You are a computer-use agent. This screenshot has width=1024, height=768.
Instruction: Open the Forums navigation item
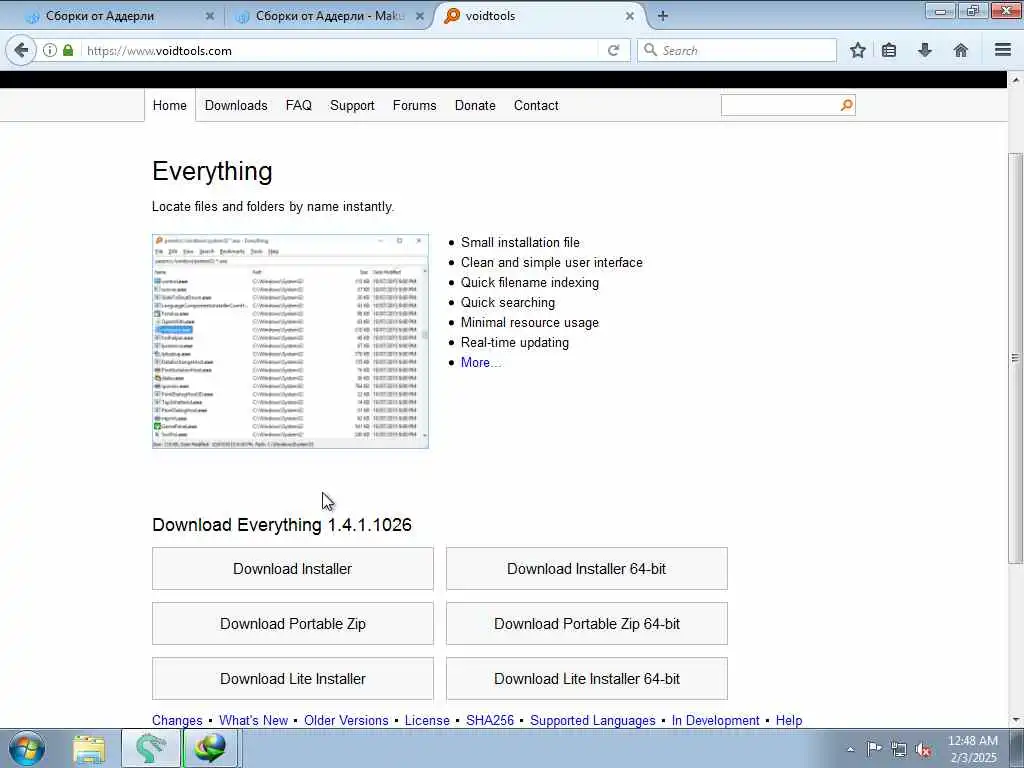click(414, 105)
